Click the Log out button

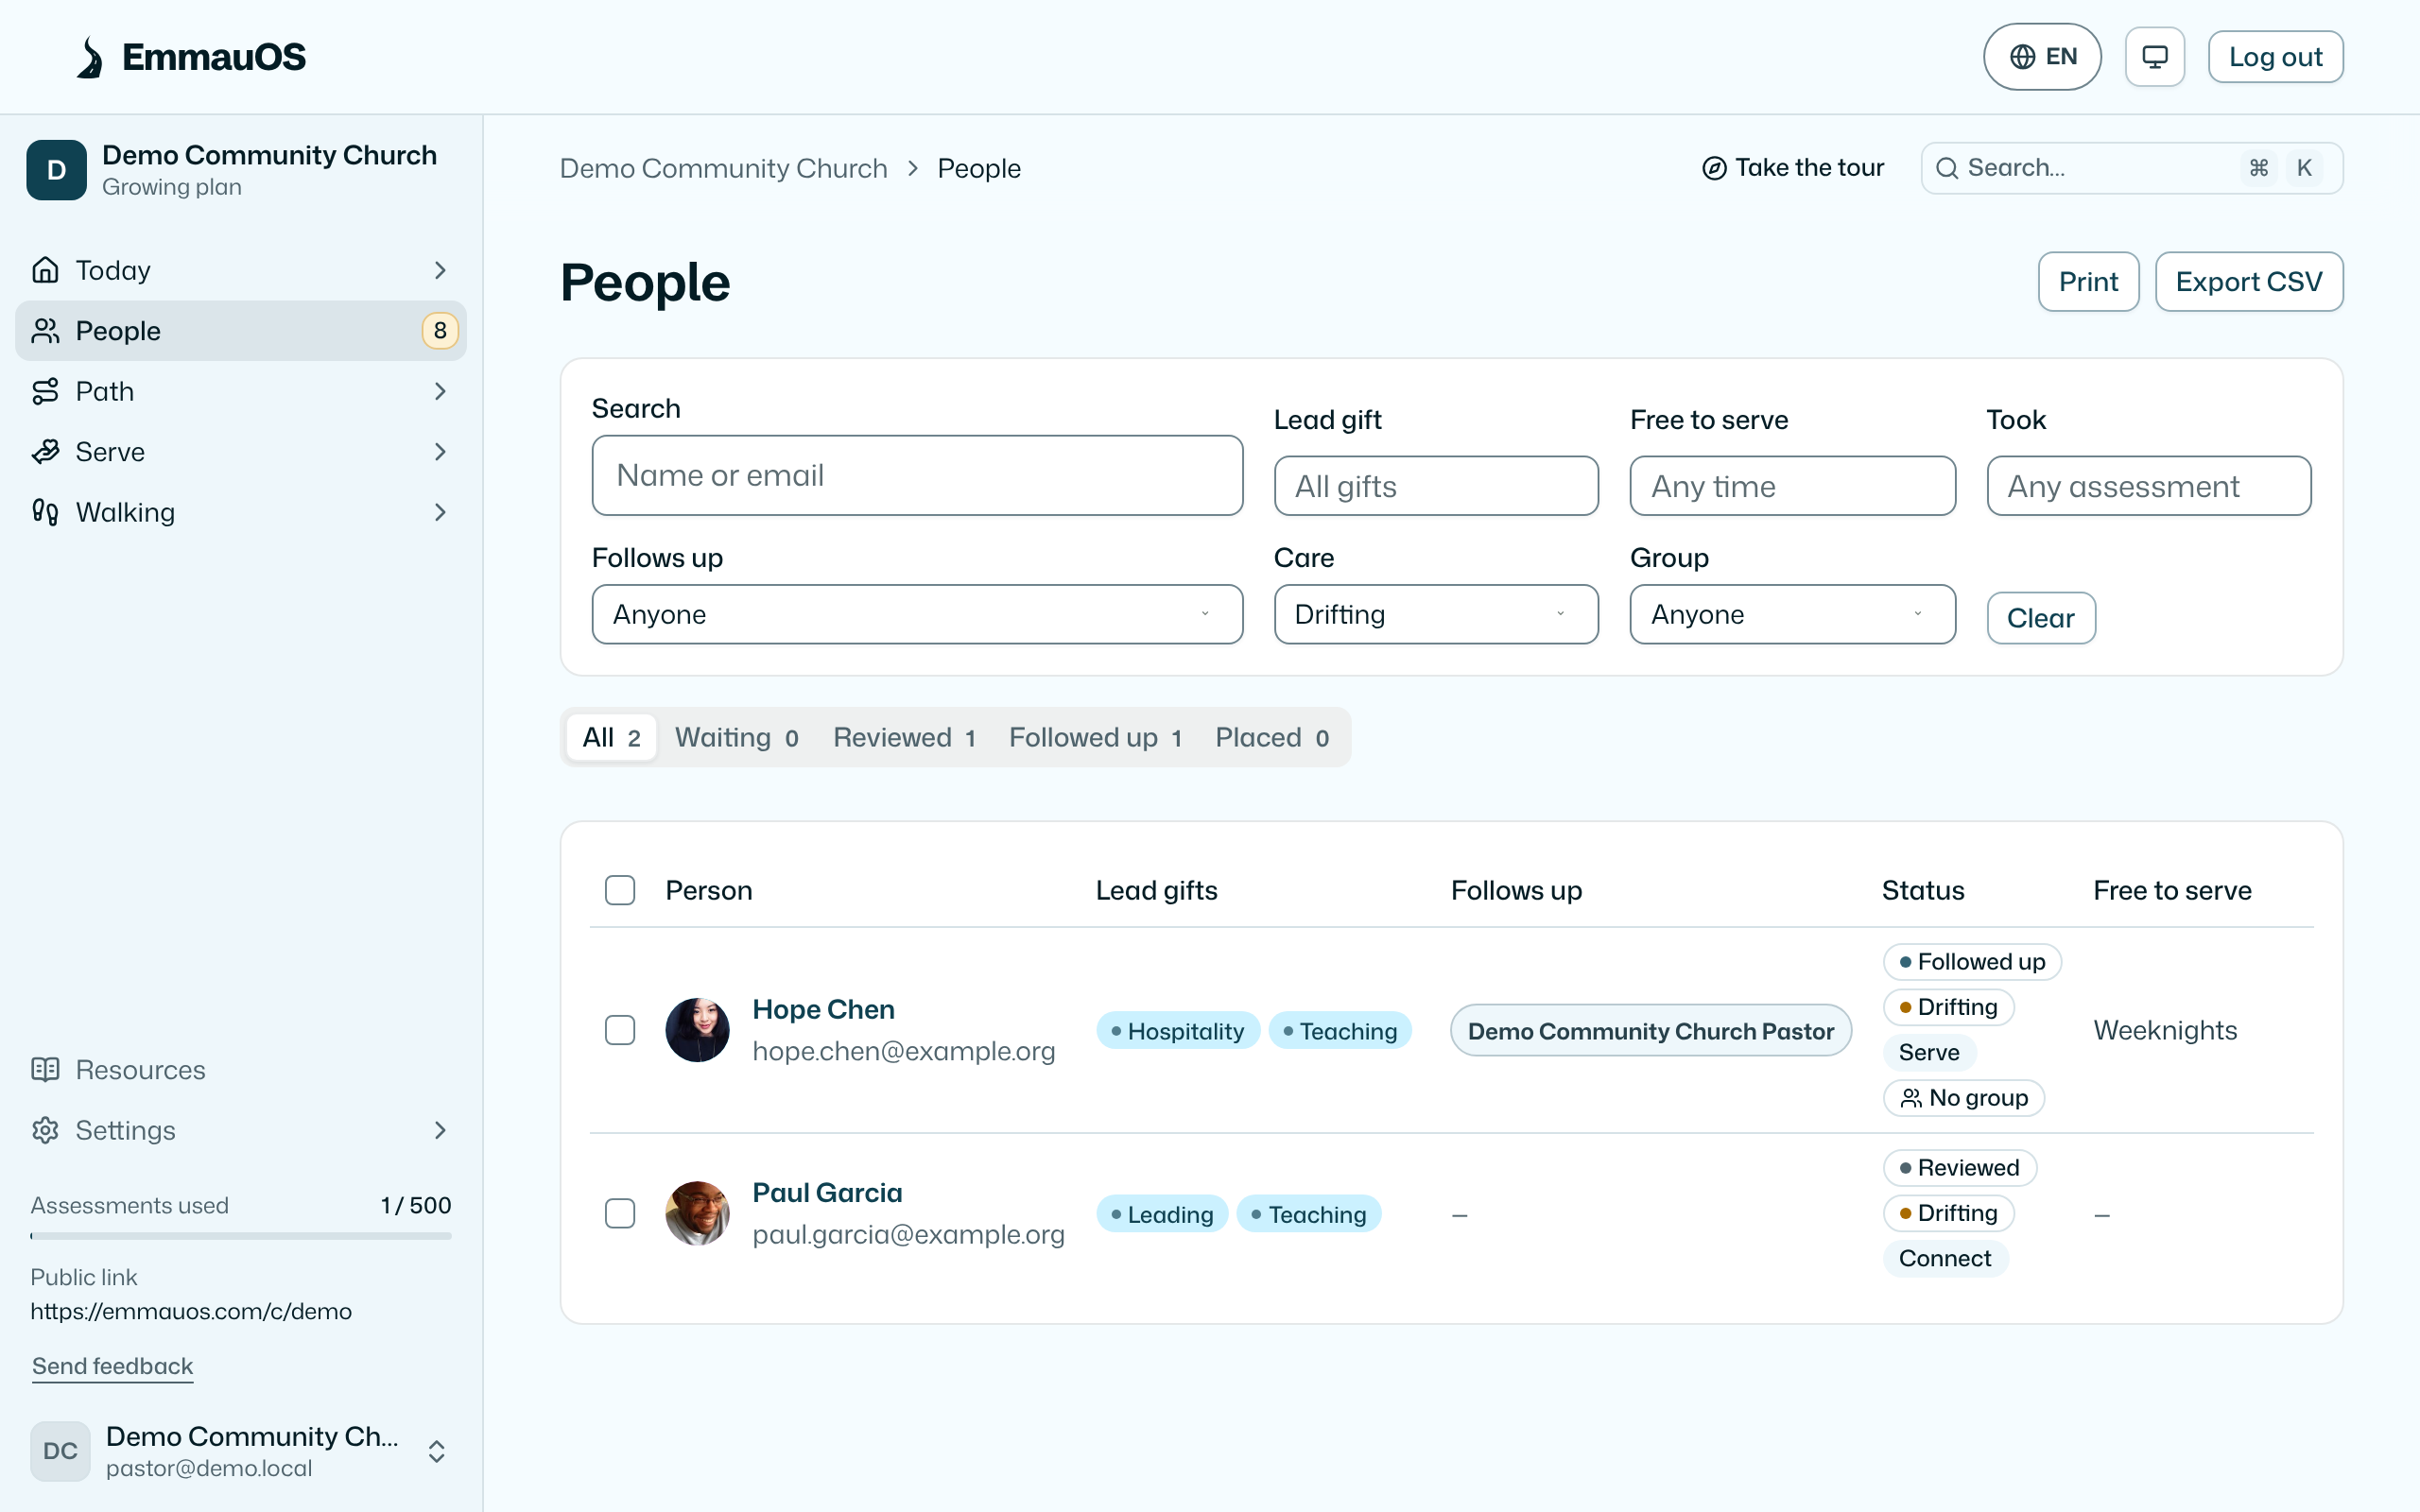click(2275, 57)
